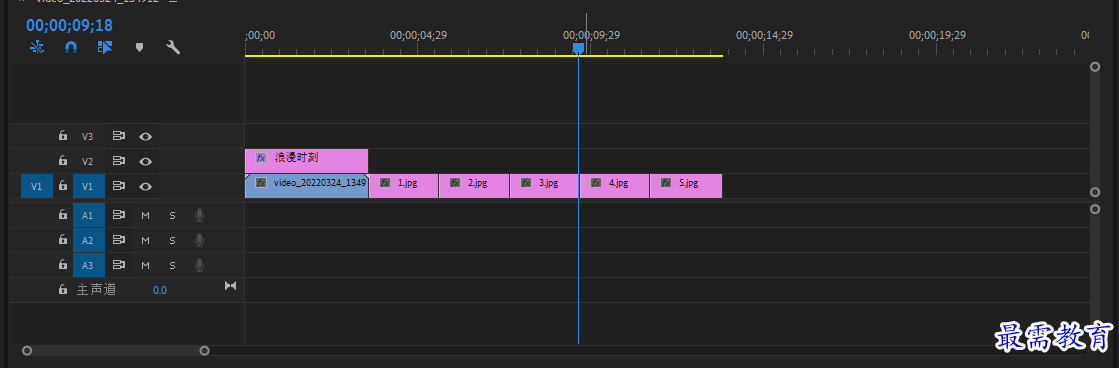Select the 浪漫时刻 title clip
Viewport: 1119px width, 368px height.
pyautogui.click(x=306, y=161)
